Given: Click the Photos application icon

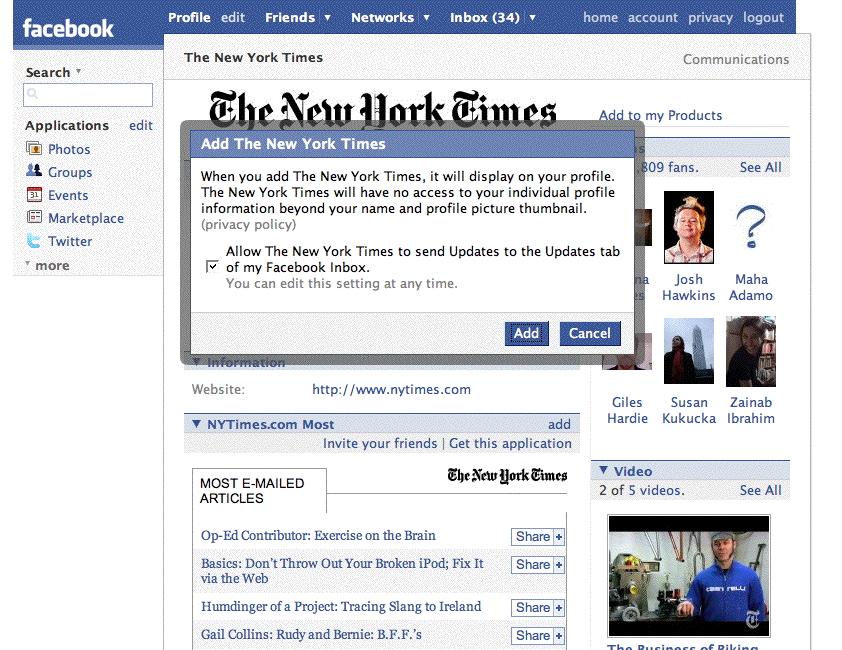Looking at the screenshot, I should (34, 149).
